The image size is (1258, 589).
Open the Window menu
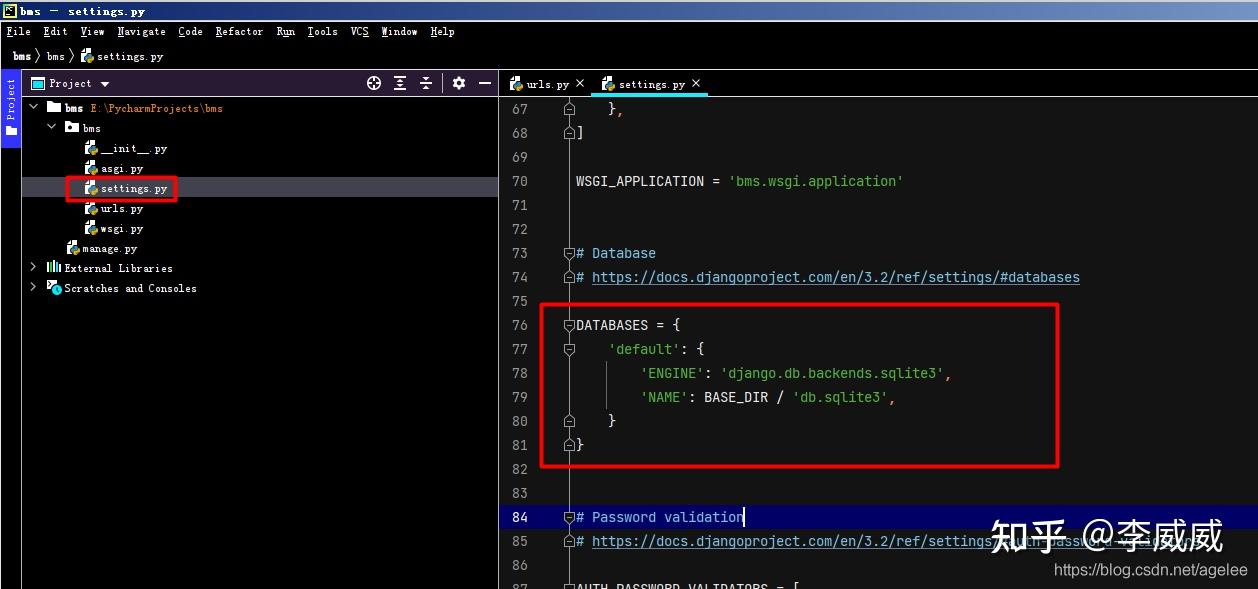click(x=399, y=32)
